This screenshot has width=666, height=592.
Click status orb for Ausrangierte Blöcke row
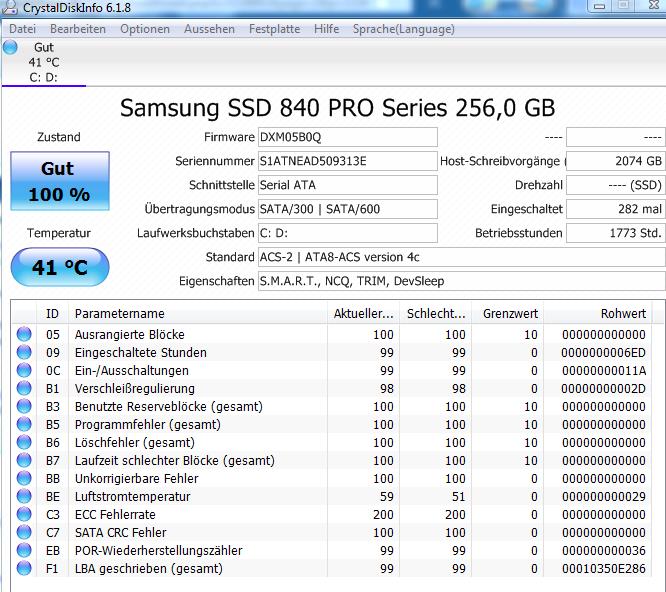[x=24, y=334]
